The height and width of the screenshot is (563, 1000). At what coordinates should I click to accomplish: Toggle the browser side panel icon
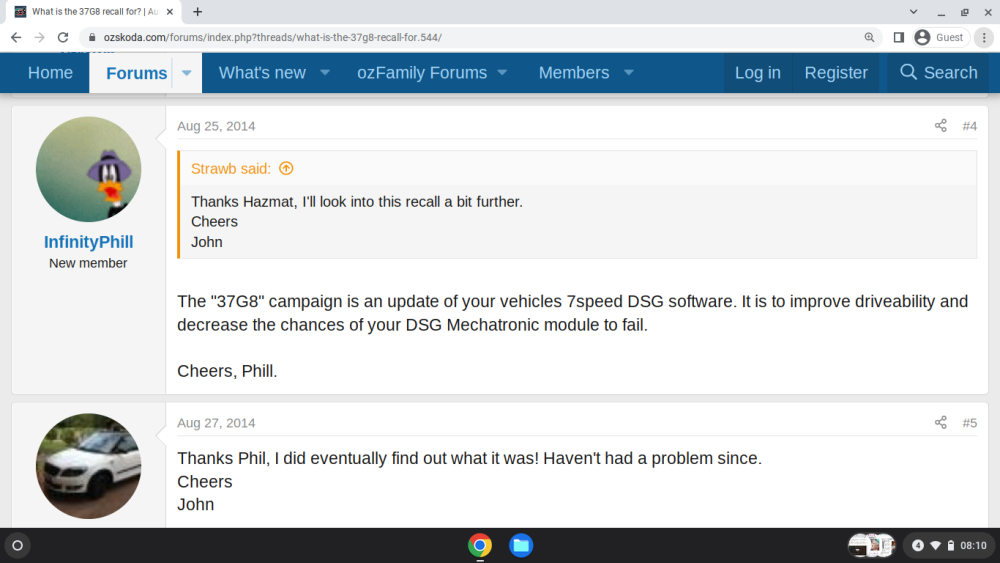pos(899,38)
